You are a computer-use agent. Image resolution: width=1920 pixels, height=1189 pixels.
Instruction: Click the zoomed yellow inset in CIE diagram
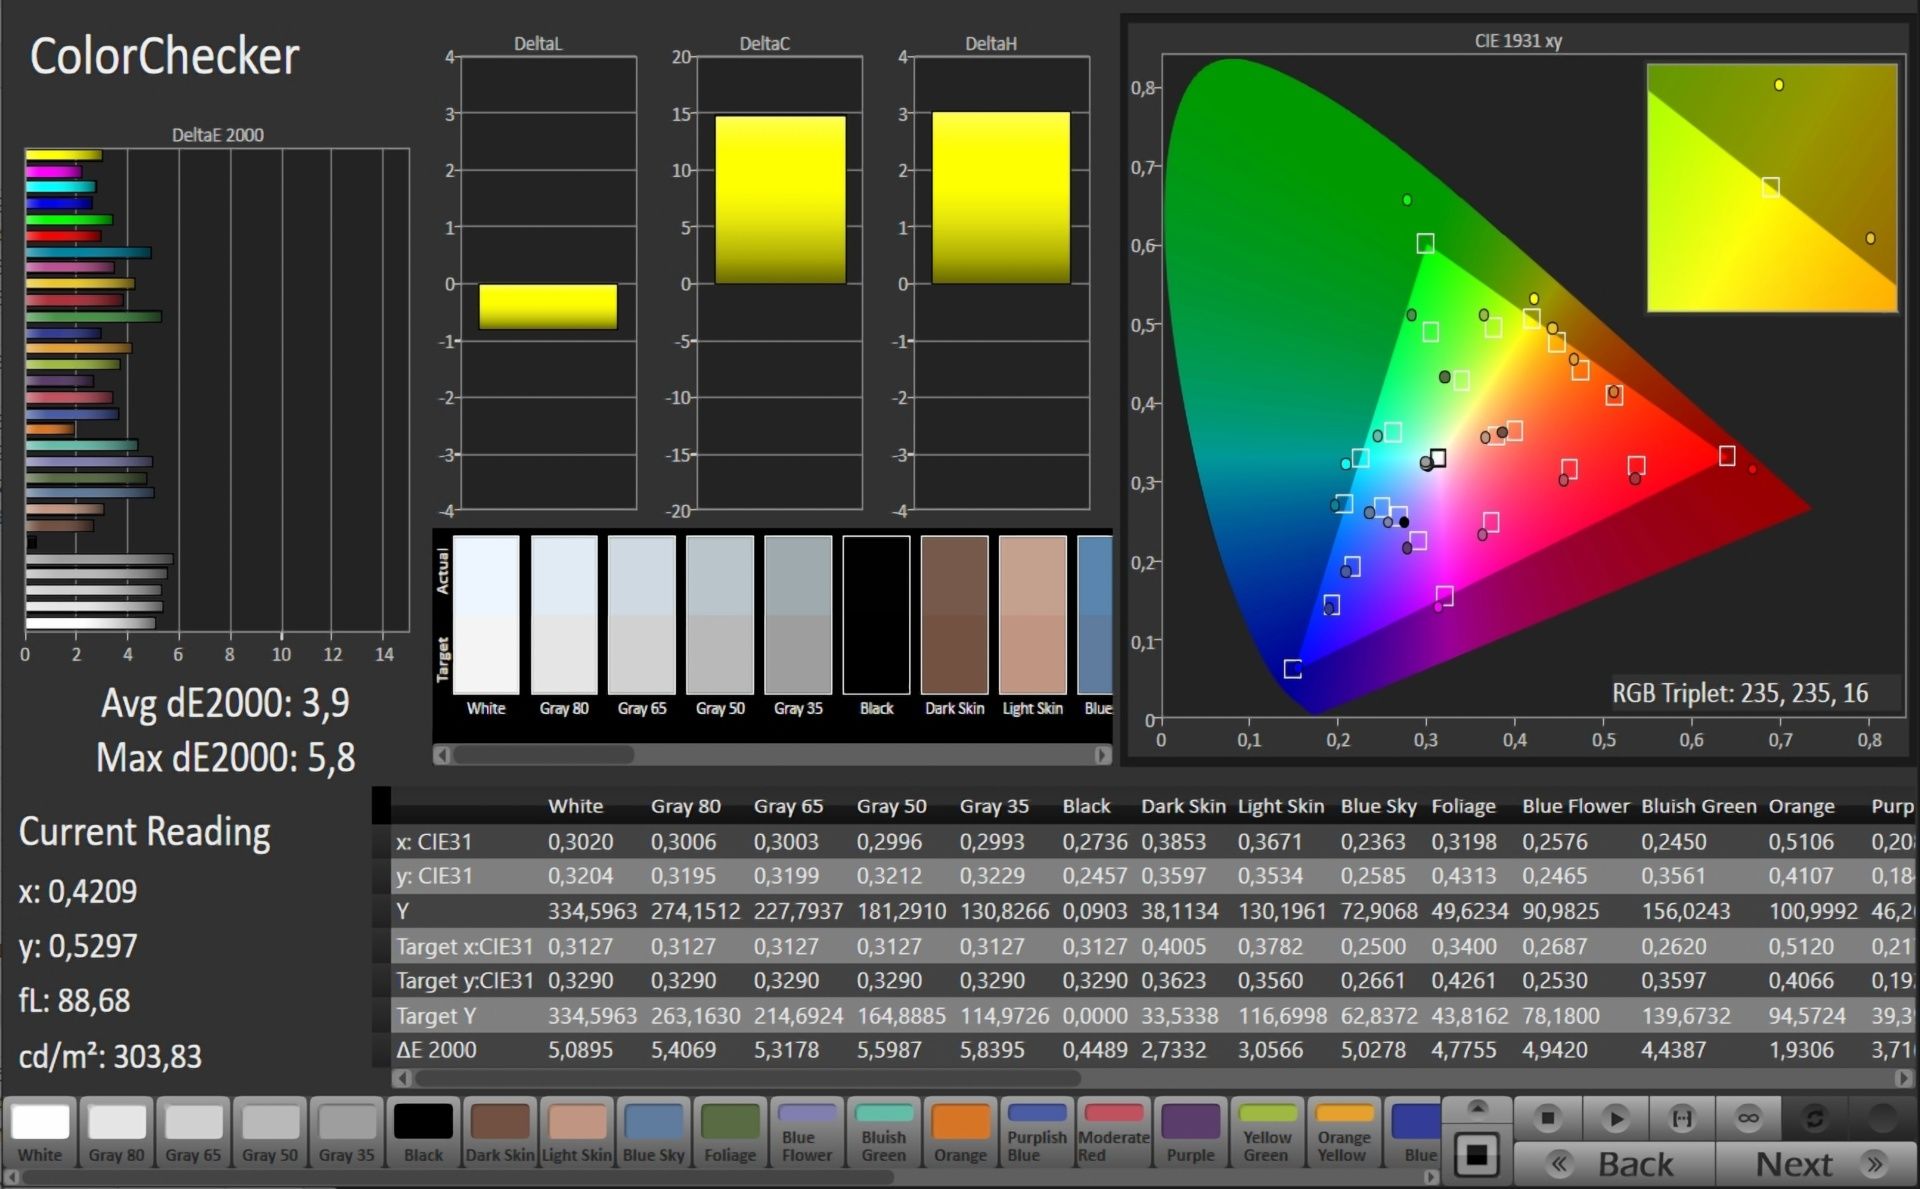[1772, 188]
